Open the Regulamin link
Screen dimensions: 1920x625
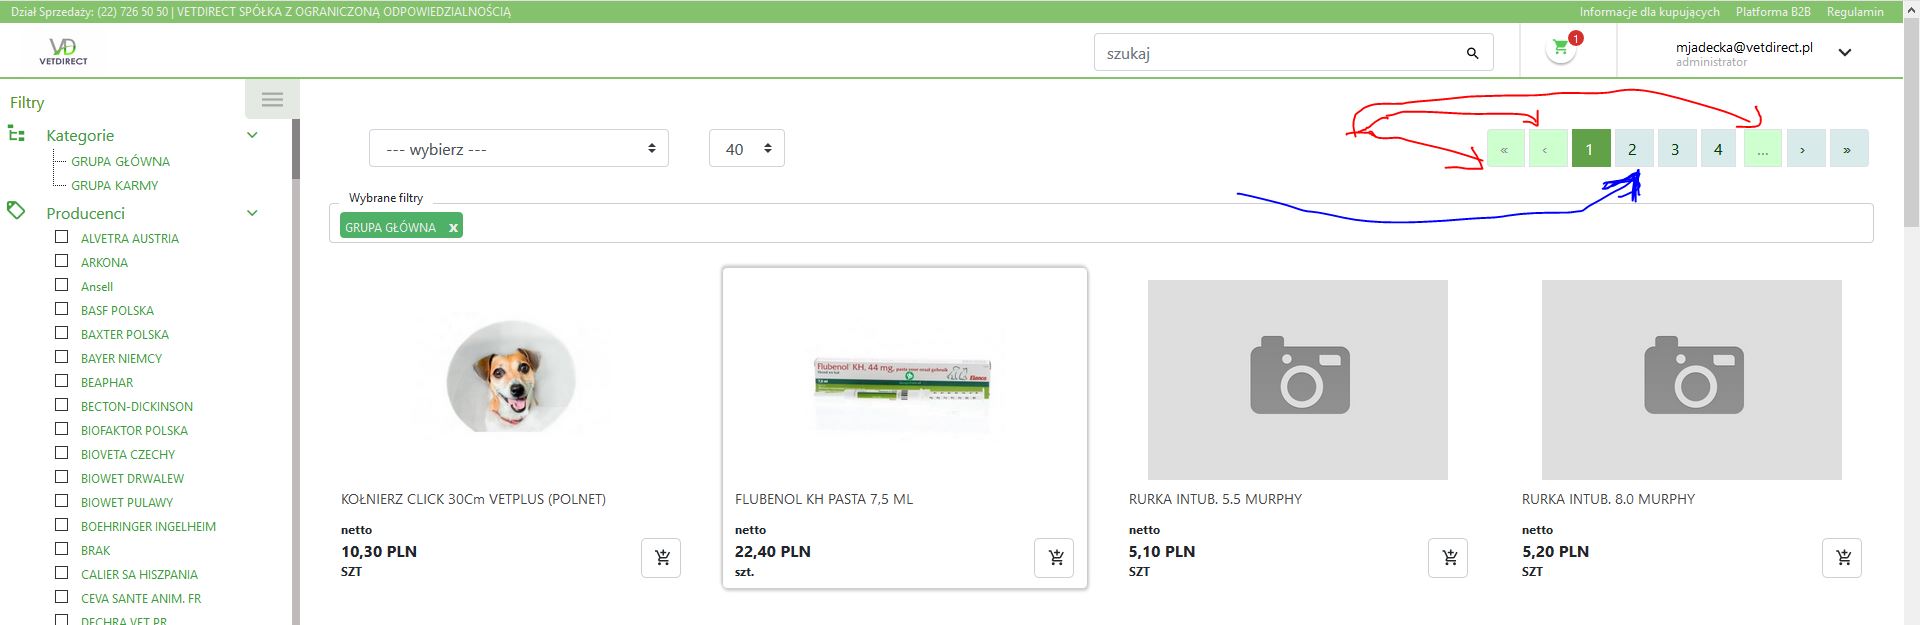pyautogui.click(x=1855, y=12)
